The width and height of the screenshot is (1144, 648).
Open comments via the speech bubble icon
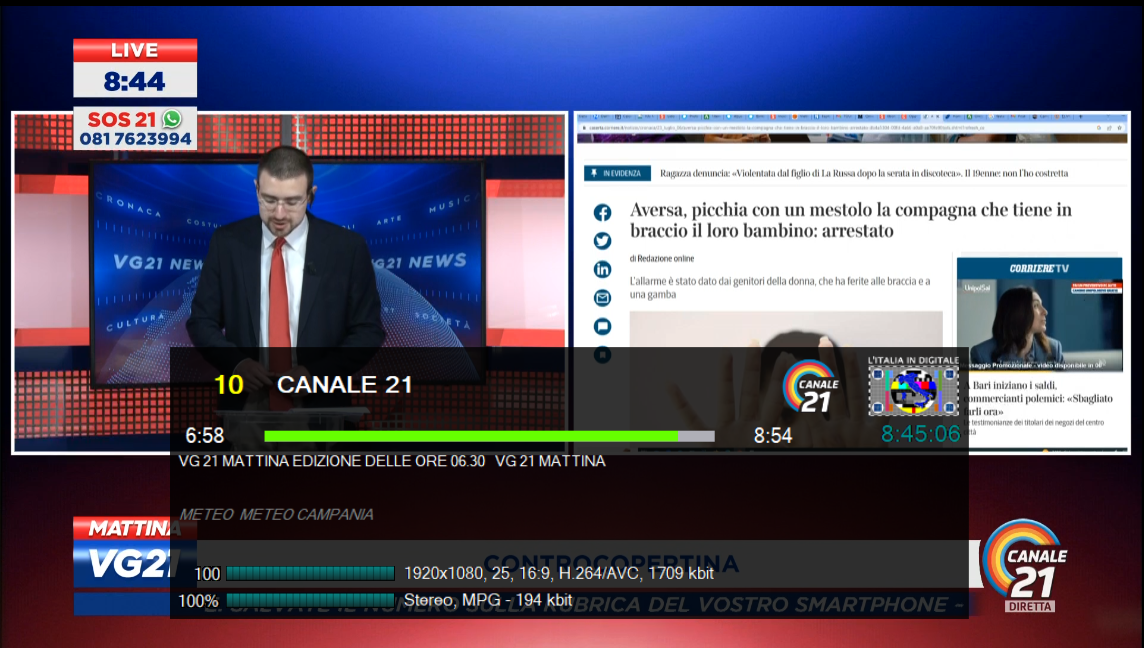click(602, 326)
